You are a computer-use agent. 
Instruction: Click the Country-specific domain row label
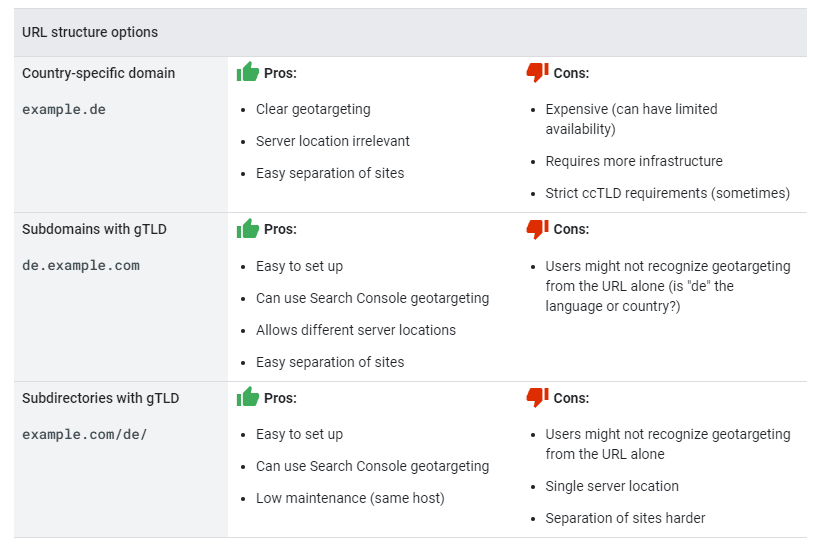(x=99, y=73)
